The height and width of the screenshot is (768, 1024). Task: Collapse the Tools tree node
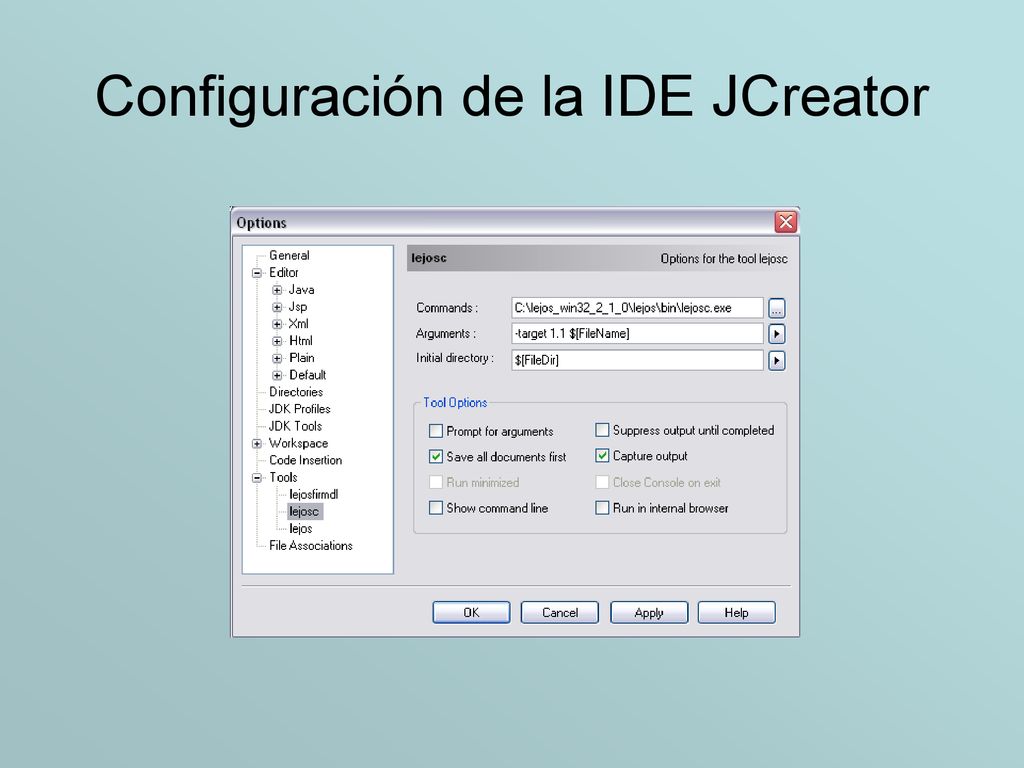(257, 478)
